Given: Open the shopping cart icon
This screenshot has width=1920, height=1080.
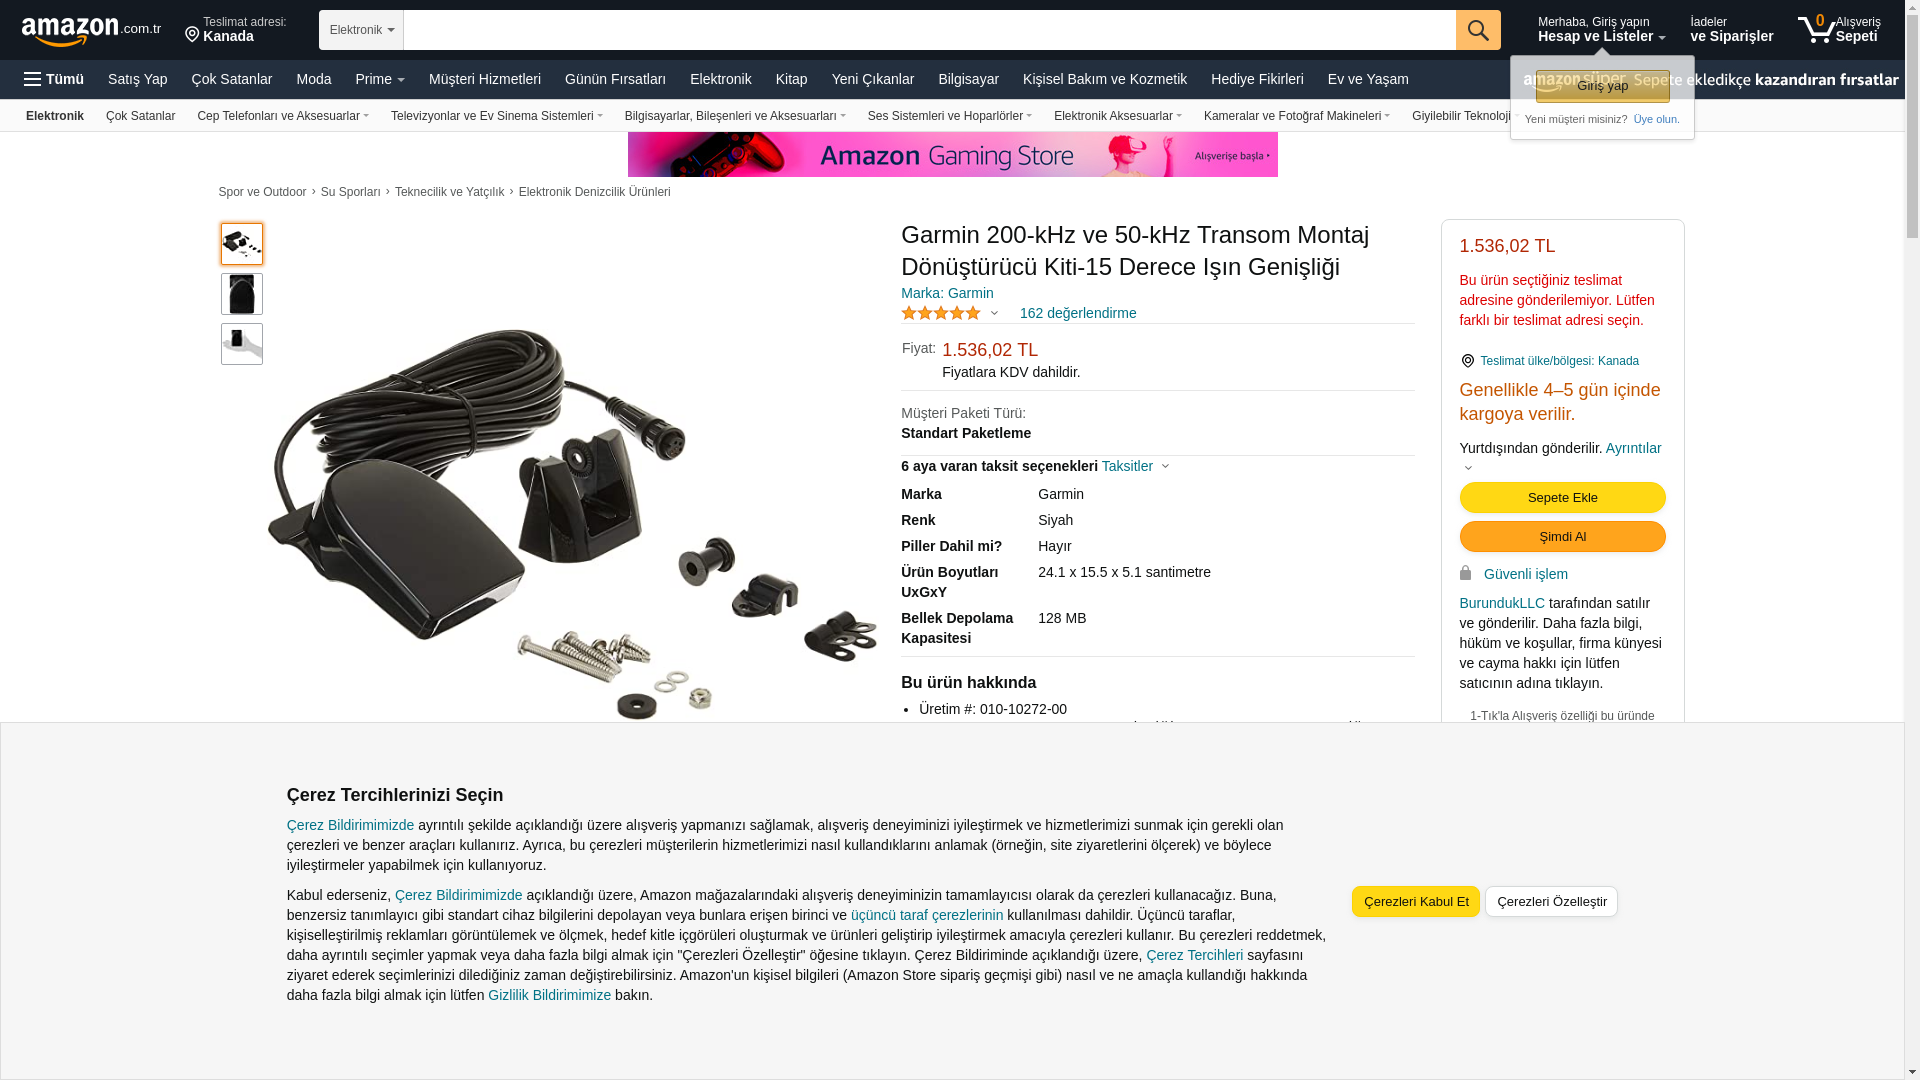Looking at the screenshot, I should 1838,29.
